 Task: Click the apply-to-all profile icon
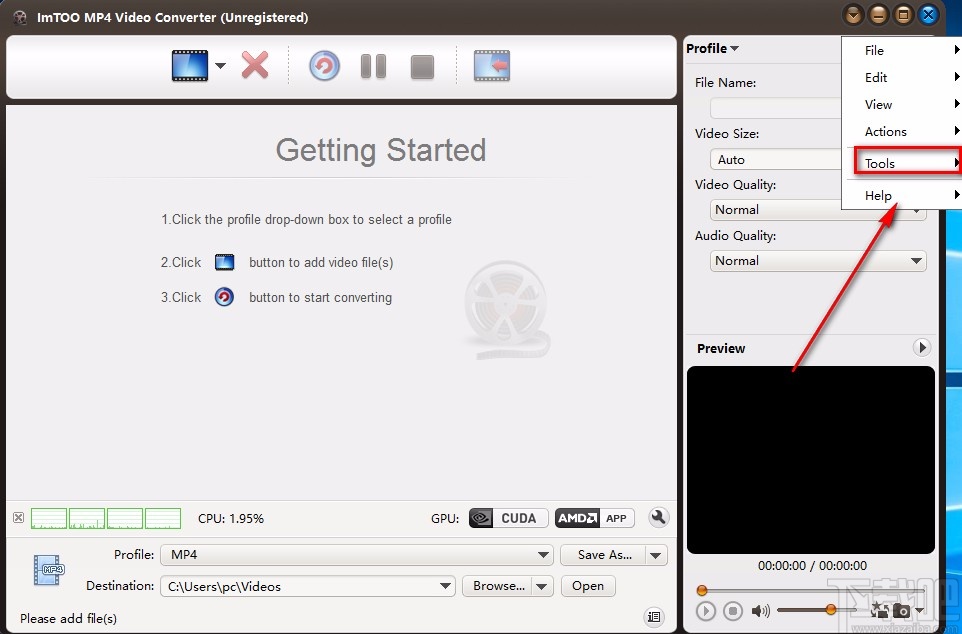(x=881, y=611)
